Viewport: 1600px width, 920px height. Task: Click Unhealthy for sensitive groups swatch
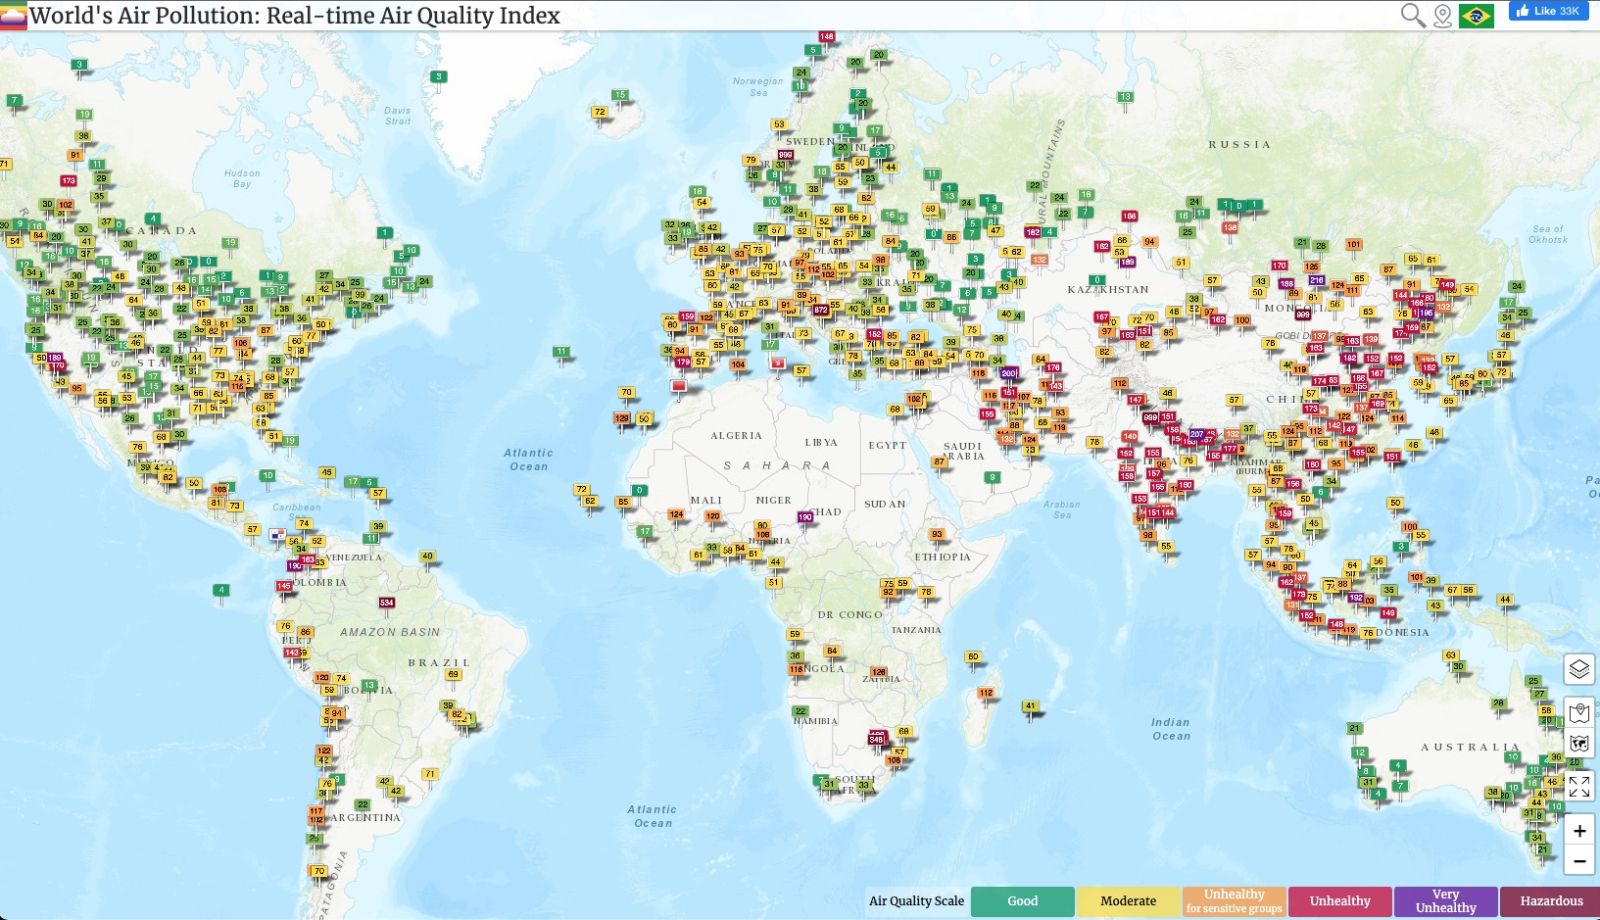[1234, 901]
